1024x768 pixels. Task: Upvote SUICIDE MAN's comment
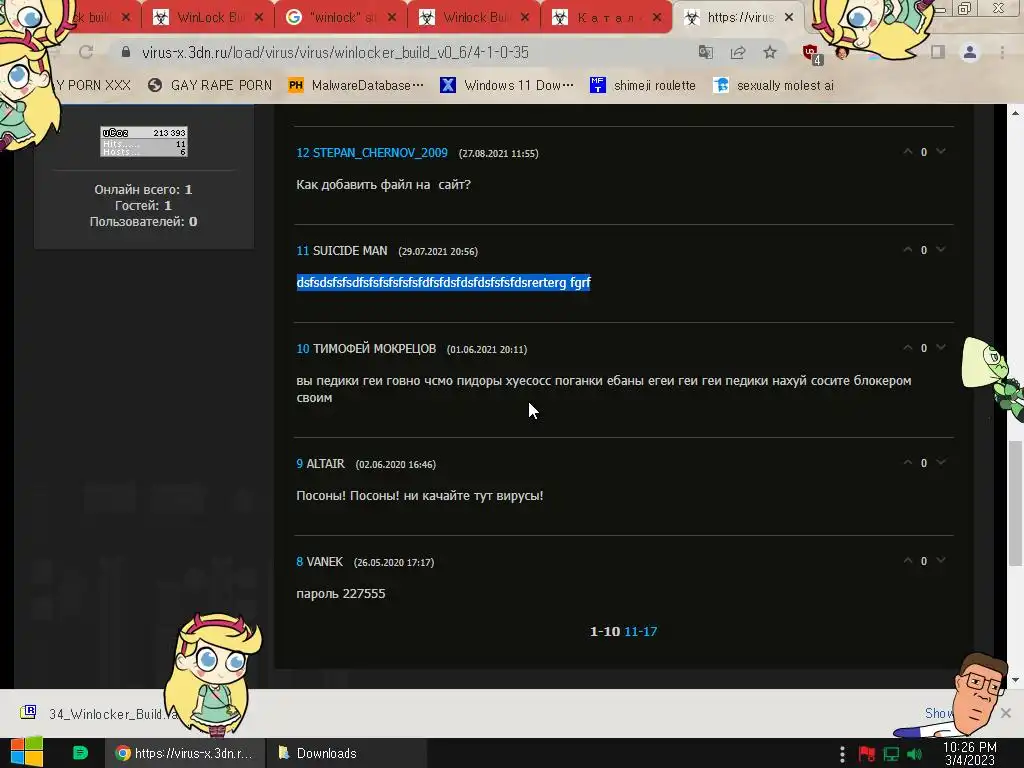click(x=908, y=249)
